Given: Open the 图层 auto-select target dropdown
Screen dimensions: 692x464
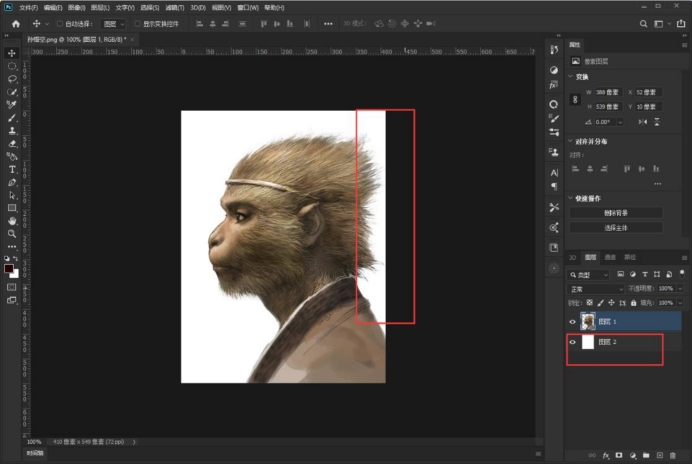Looking at the screenshot, I should pyautogui.click(x=113, y=24).
